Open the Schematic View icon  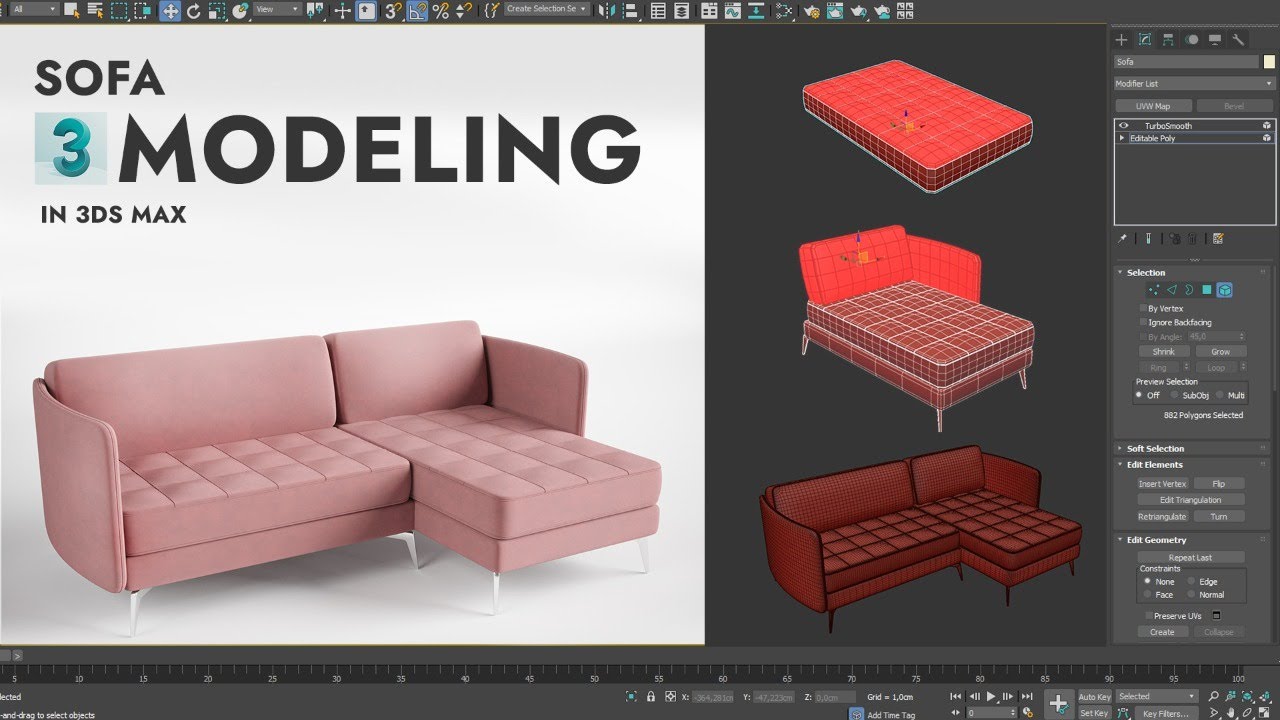pyautogui.click(x=784, y=11)
